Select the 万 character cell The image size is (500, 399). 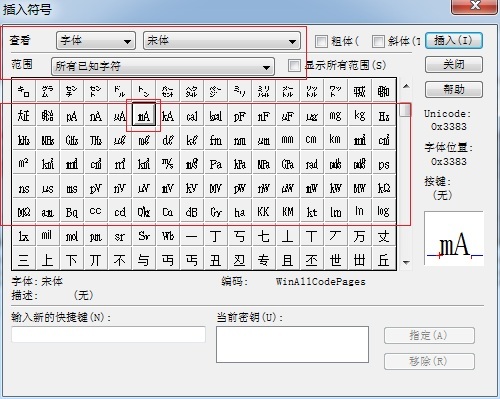(360, 236)
